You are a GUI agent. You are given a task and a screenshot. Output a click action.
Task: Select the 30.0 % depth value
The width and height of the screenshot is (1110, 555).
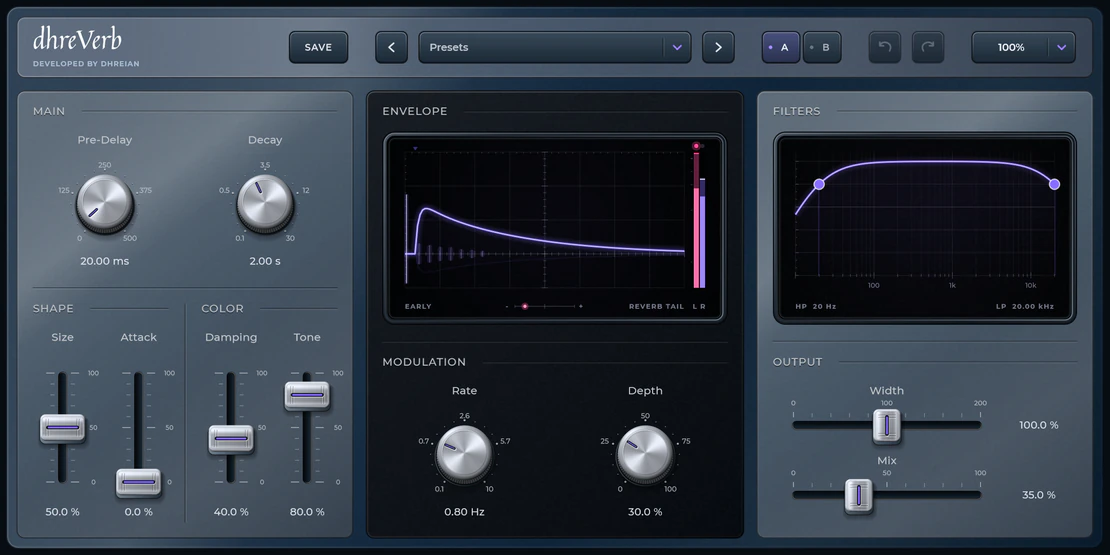pos(645,512)
